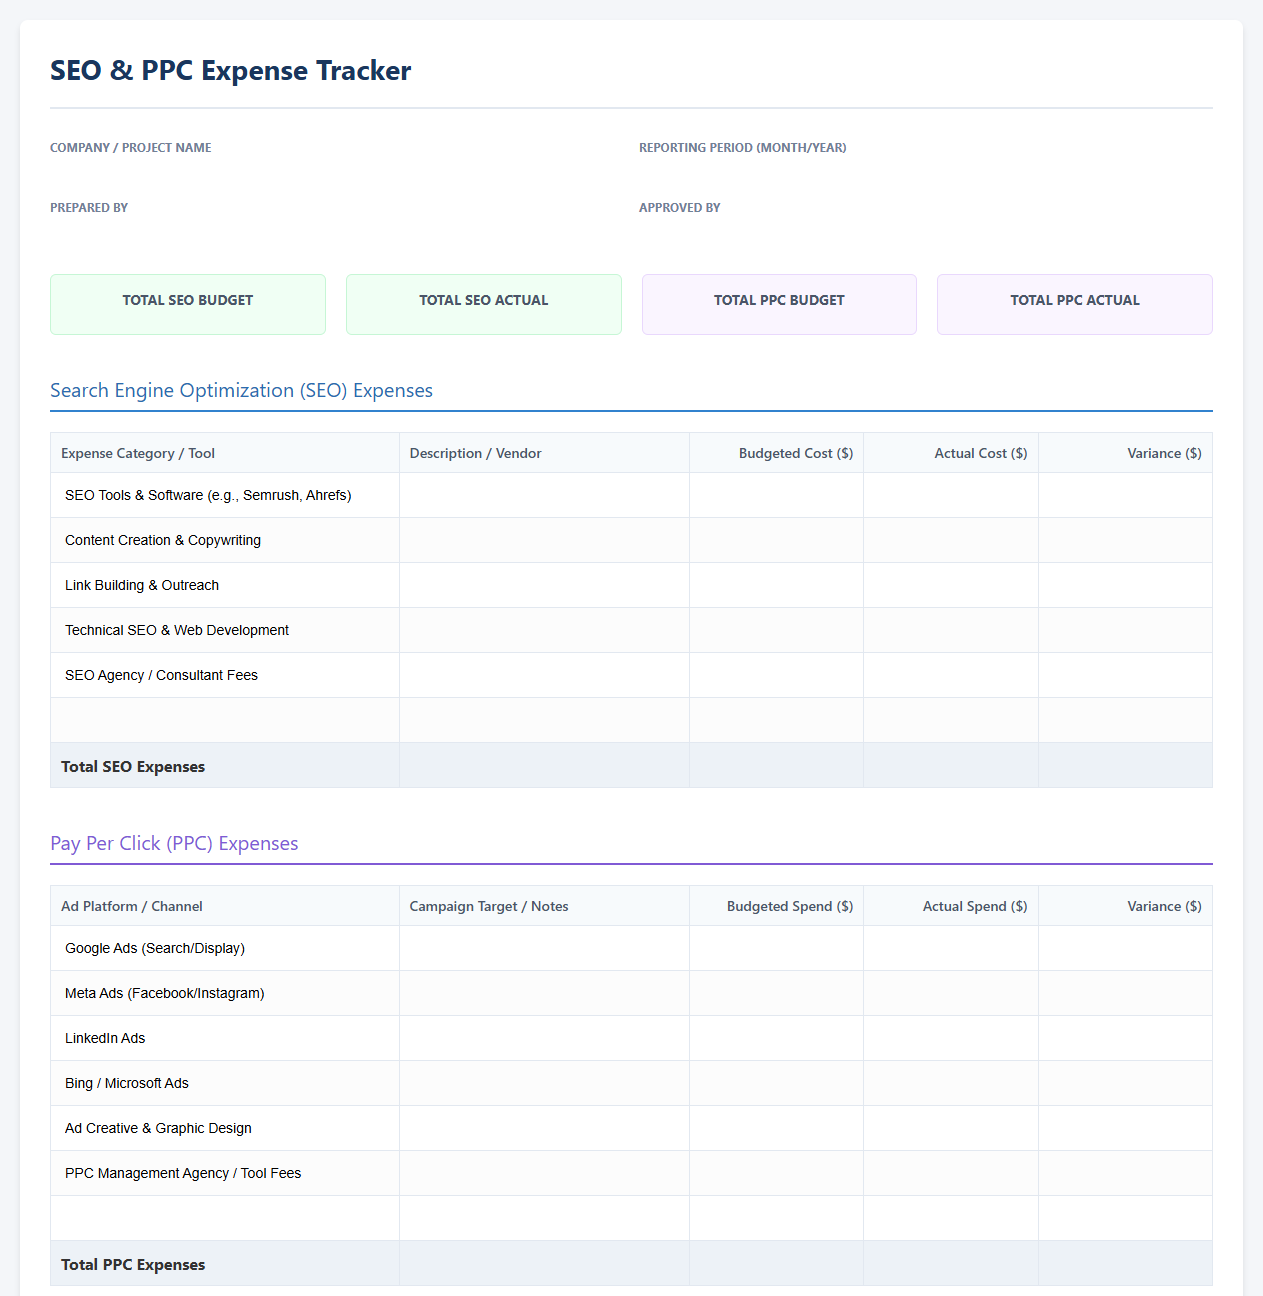Screen dimensions: 1263x1296
Task: Click the Ad Creative & Graphic Design label
Action: pyautogui.click(x=158, y=1128)
